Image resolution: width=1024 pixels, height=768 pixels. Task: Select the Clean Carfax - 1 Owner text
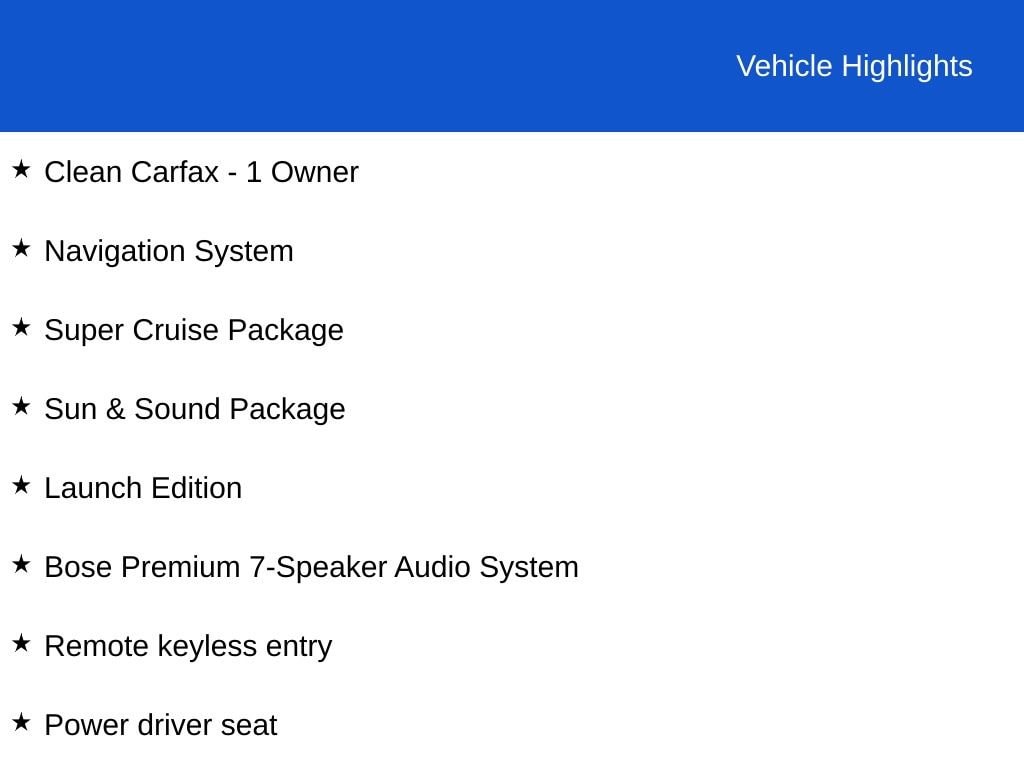click(x=201, y=172)
